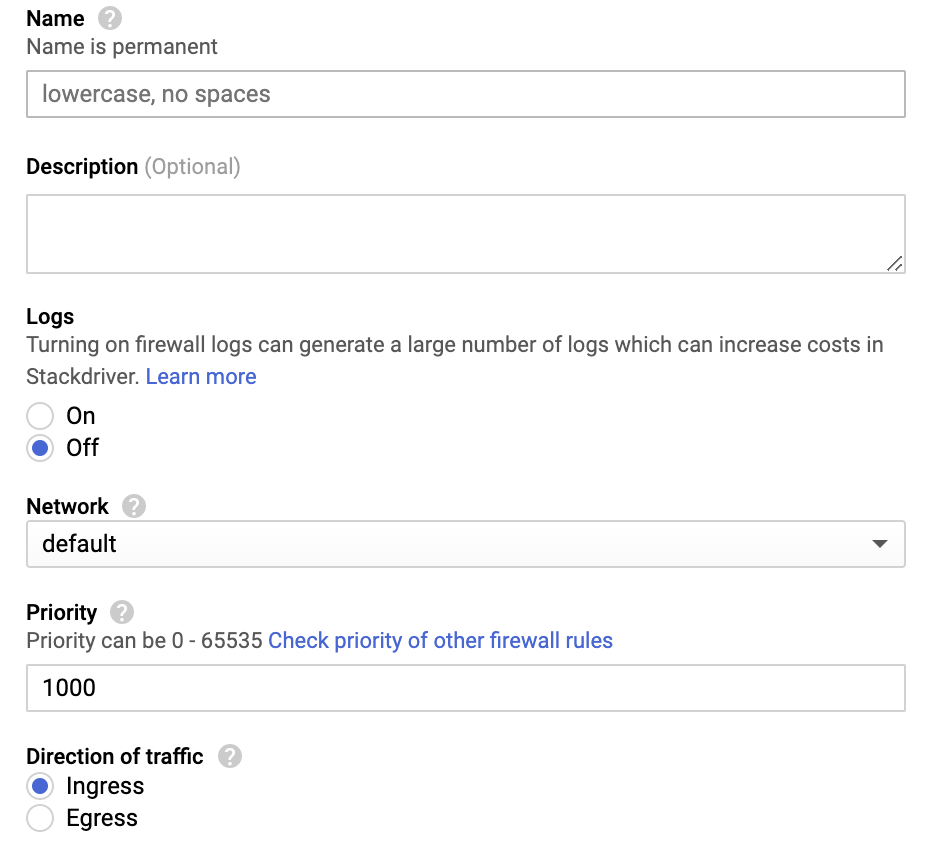Screen dimensions: 952x844
Task: Grab the Description textarea resize handle
Action: click(x=894, y=264)
